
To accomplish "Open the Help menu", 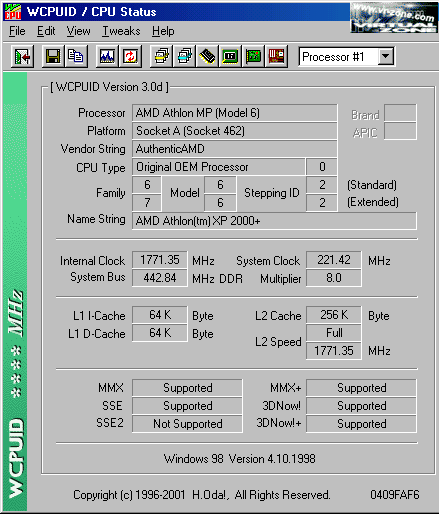I will (163, 31).
